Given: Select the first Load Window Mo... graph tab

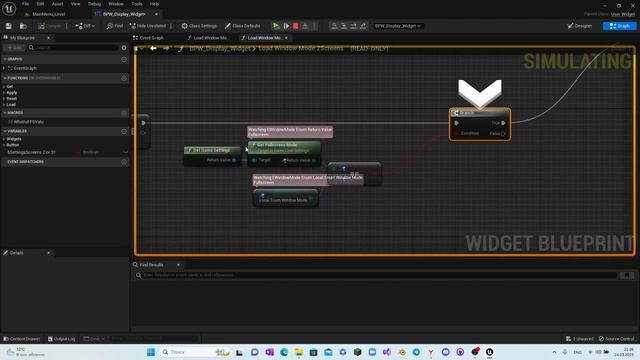Looking at the screenshot, I should point(208,38).
